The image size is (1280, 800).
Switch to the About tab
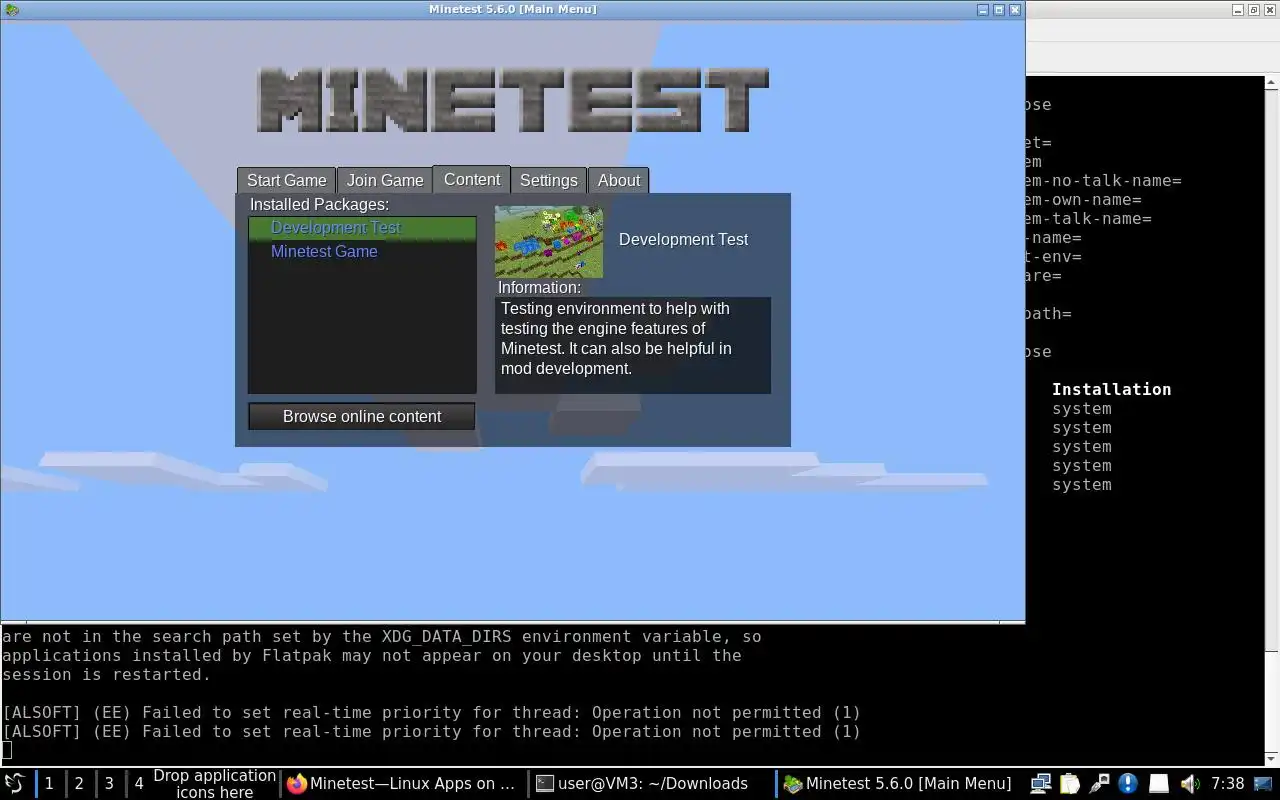[x=618, y=180]
